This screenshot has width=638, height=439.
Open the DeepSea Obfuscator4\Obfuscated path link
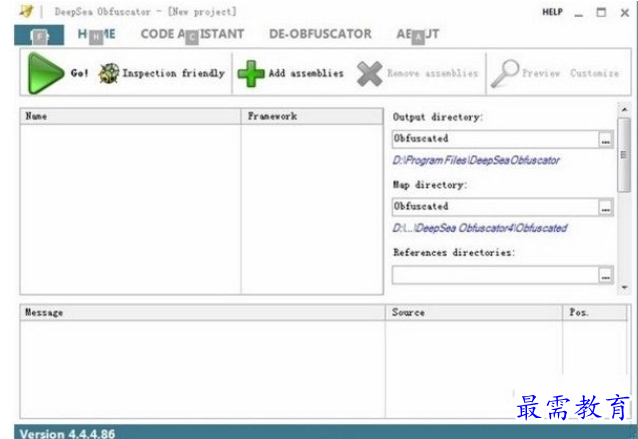pyautogui.click(x=480, y=228)
